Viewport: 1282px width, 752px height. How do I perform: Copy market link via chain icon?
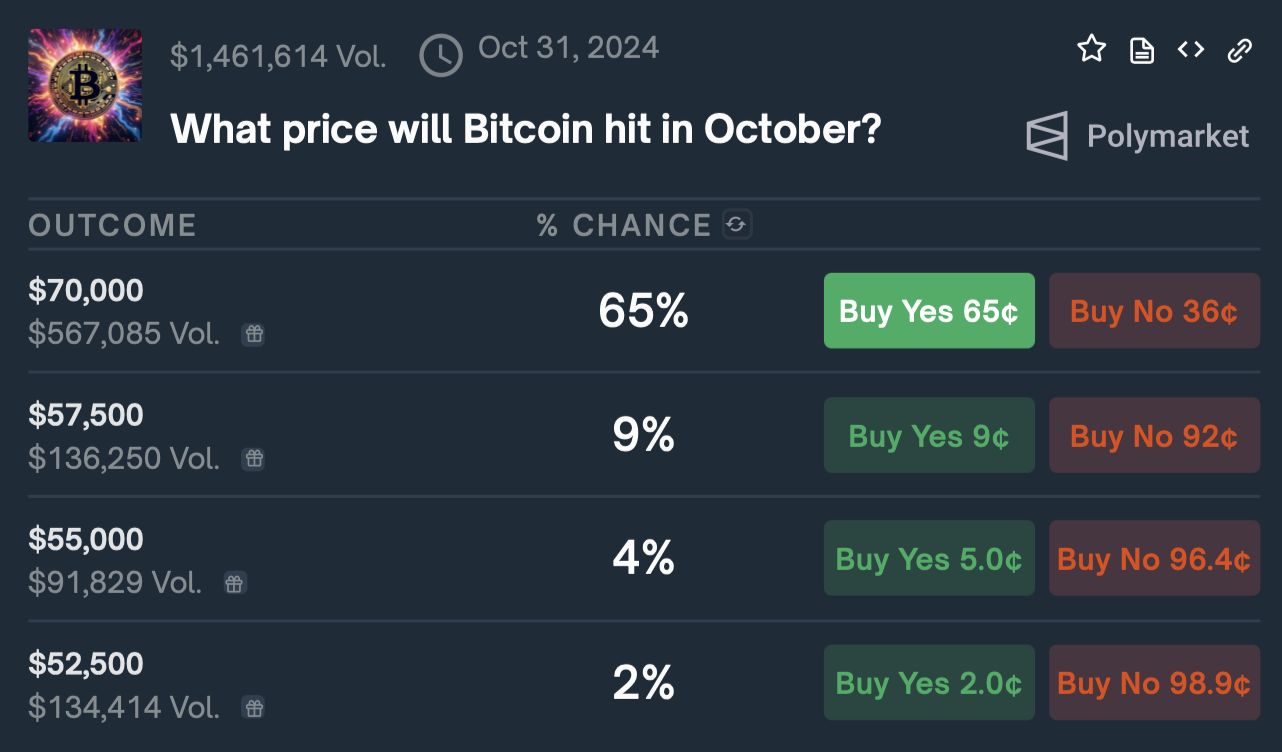coord(1240,50)
